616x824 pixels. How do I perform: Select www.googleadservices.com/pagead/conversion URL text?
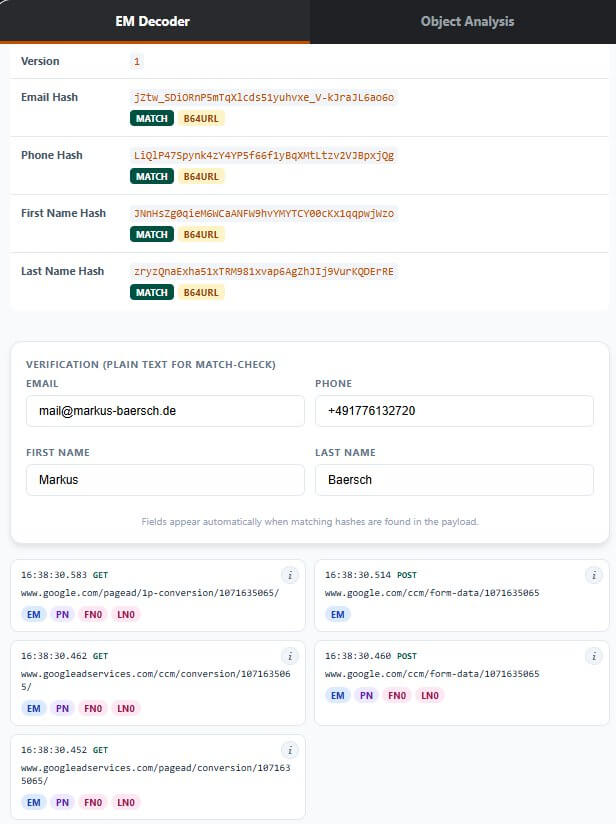tap(156, 775)
